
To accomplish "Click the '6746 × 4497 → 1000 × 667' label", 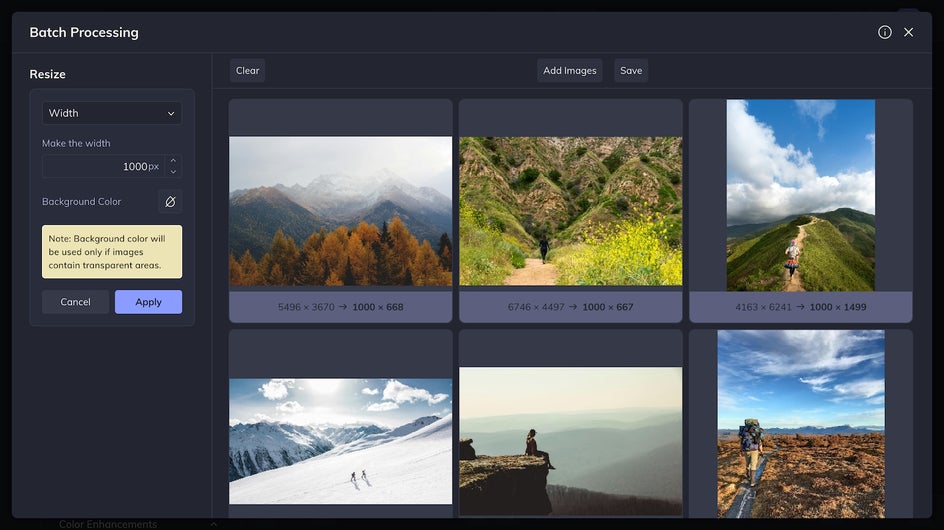I will click(571, 307).
